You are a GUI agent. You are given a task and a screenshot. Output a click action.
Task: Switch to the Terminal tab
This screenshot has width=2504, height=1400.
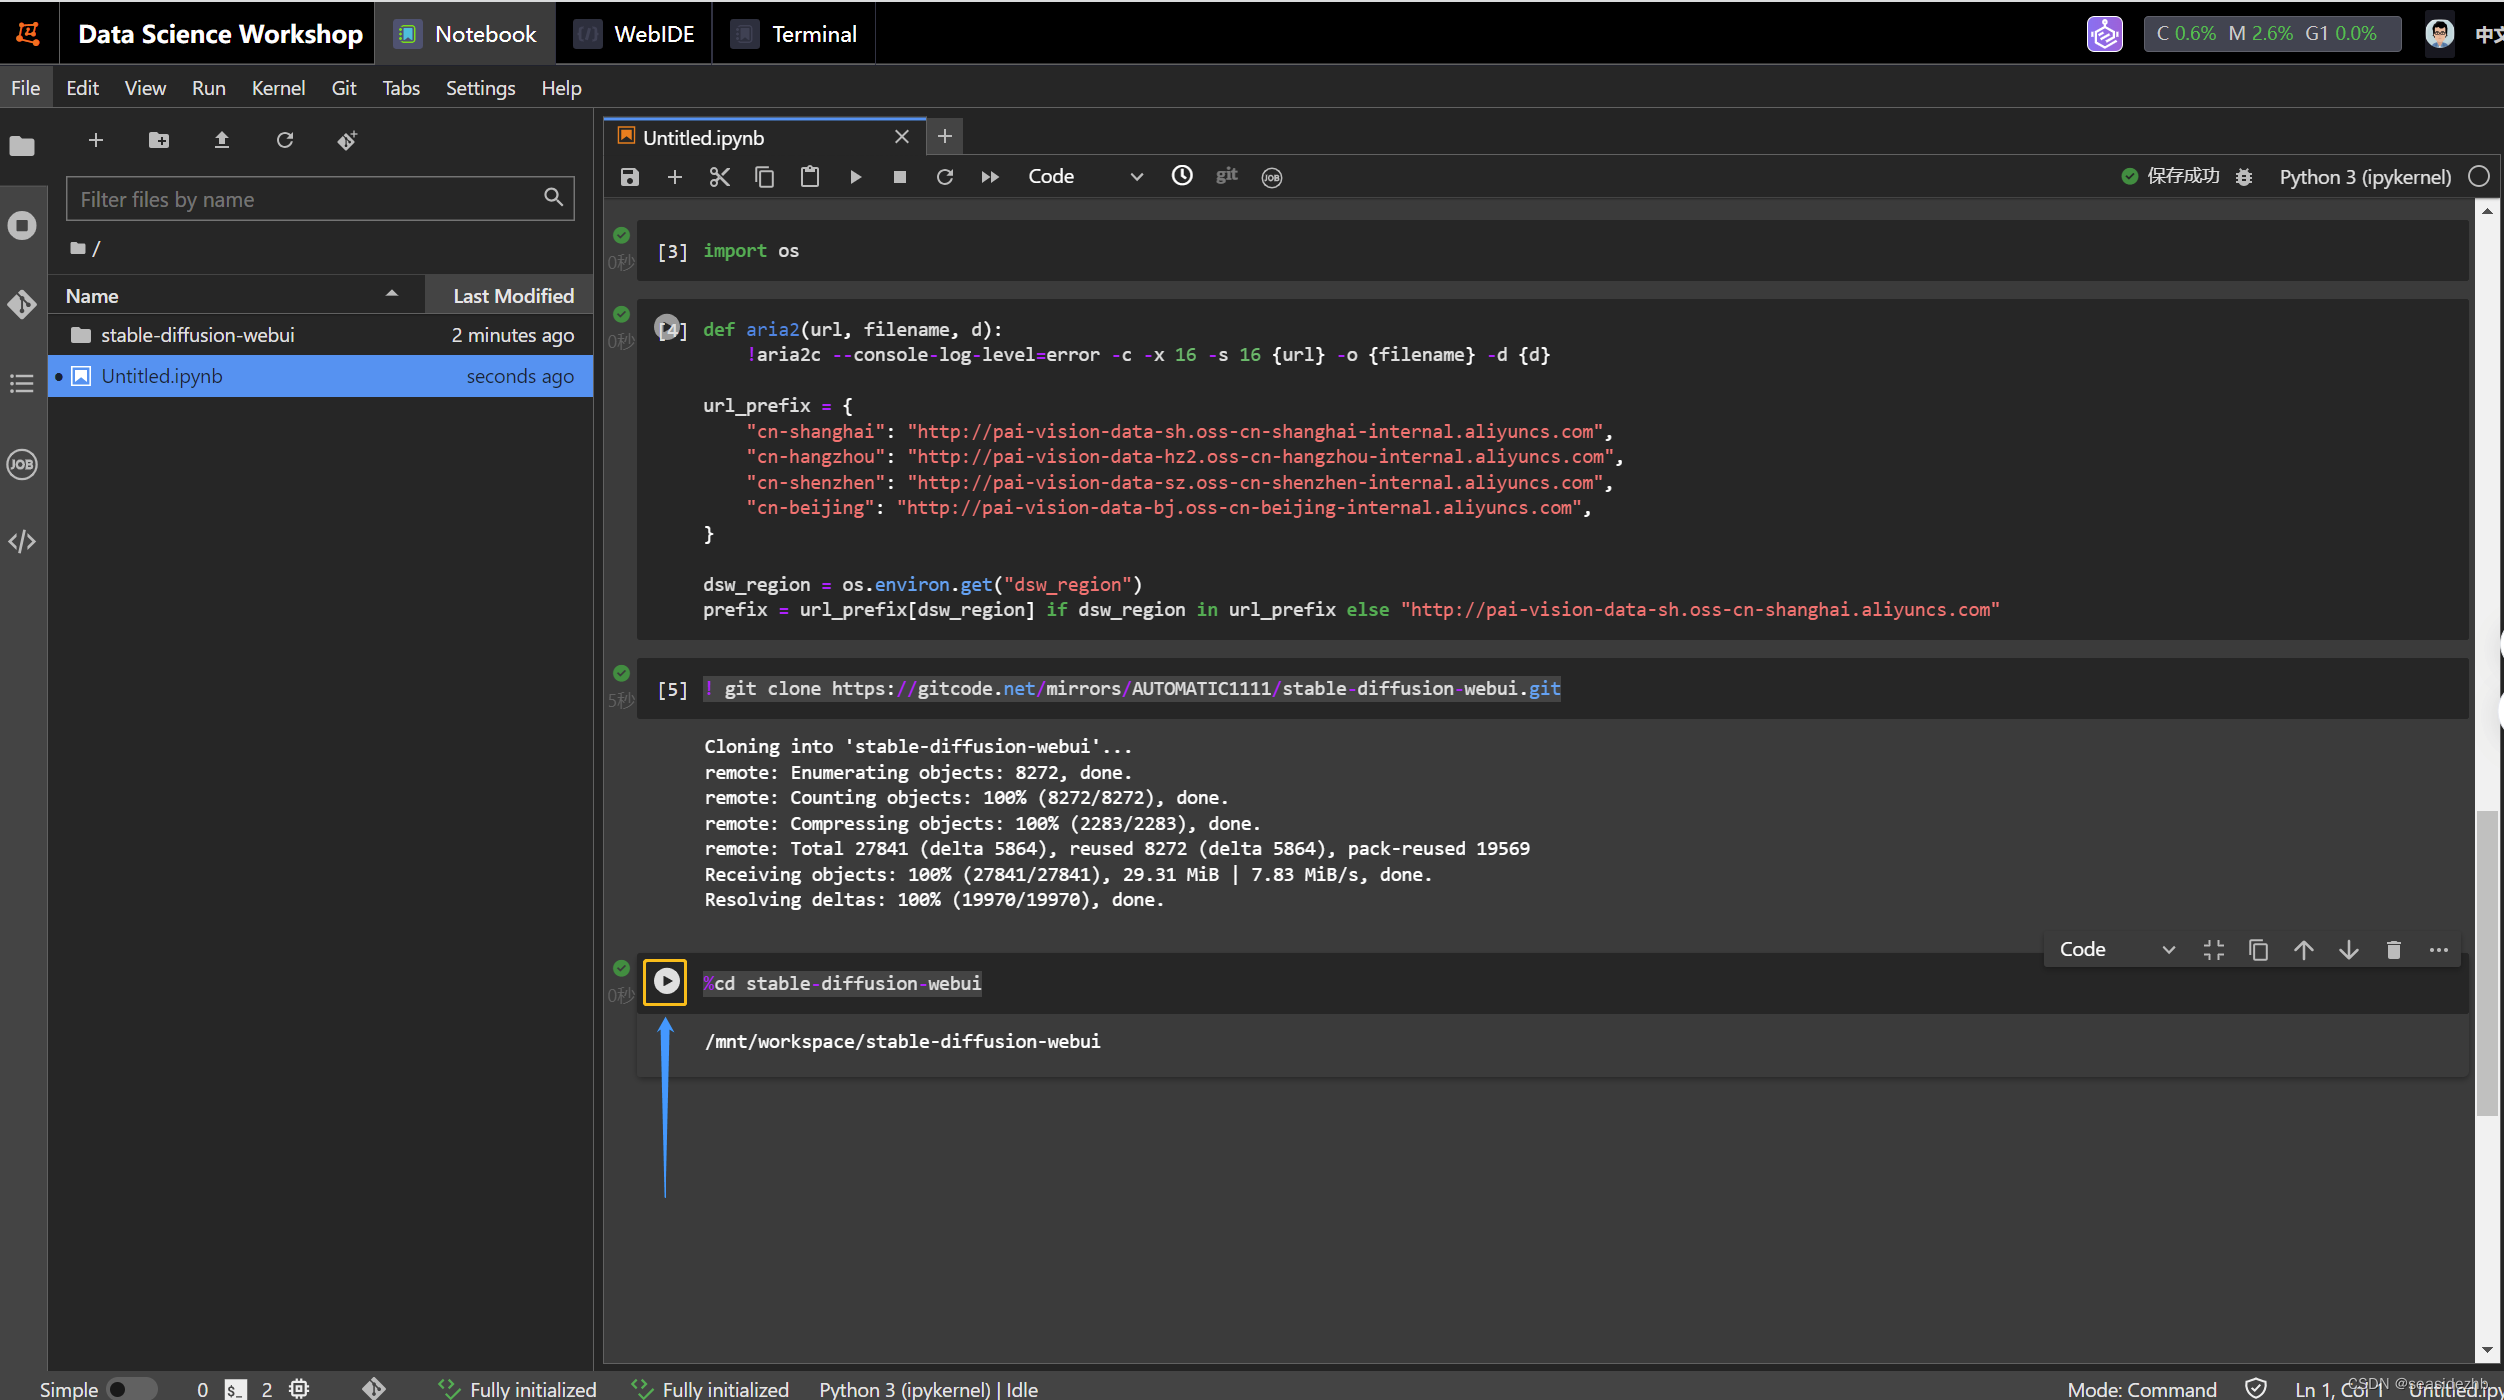click(x=794, y=34)
